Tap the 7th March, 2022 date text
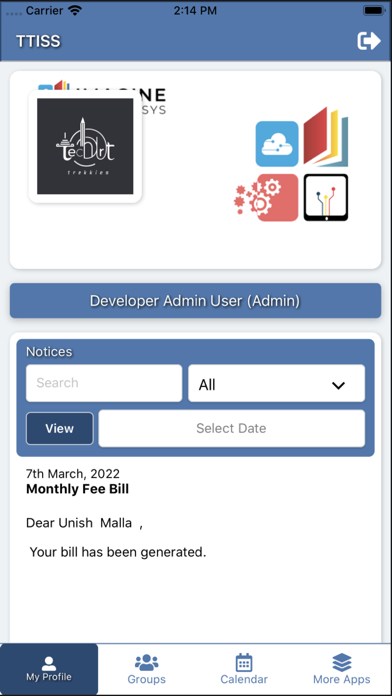 coord(73,474)
